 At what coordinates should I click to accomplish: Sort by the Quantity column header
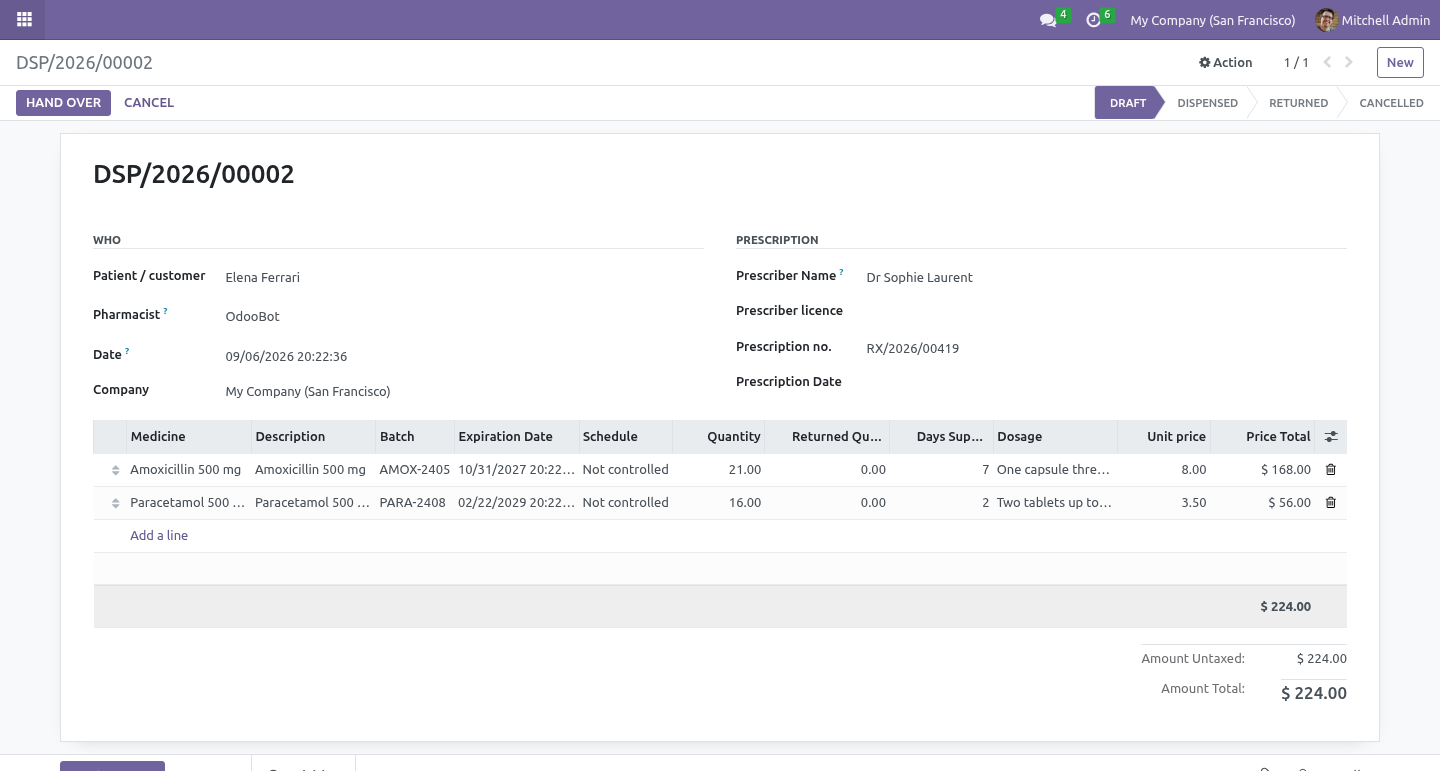pyautogui.click(x=720, y=437)
